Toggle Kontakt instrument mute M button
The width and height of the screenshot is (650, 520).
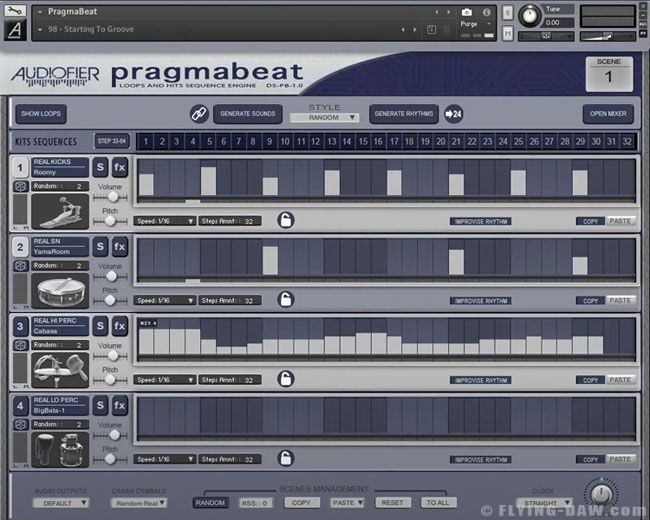[507, 33]
